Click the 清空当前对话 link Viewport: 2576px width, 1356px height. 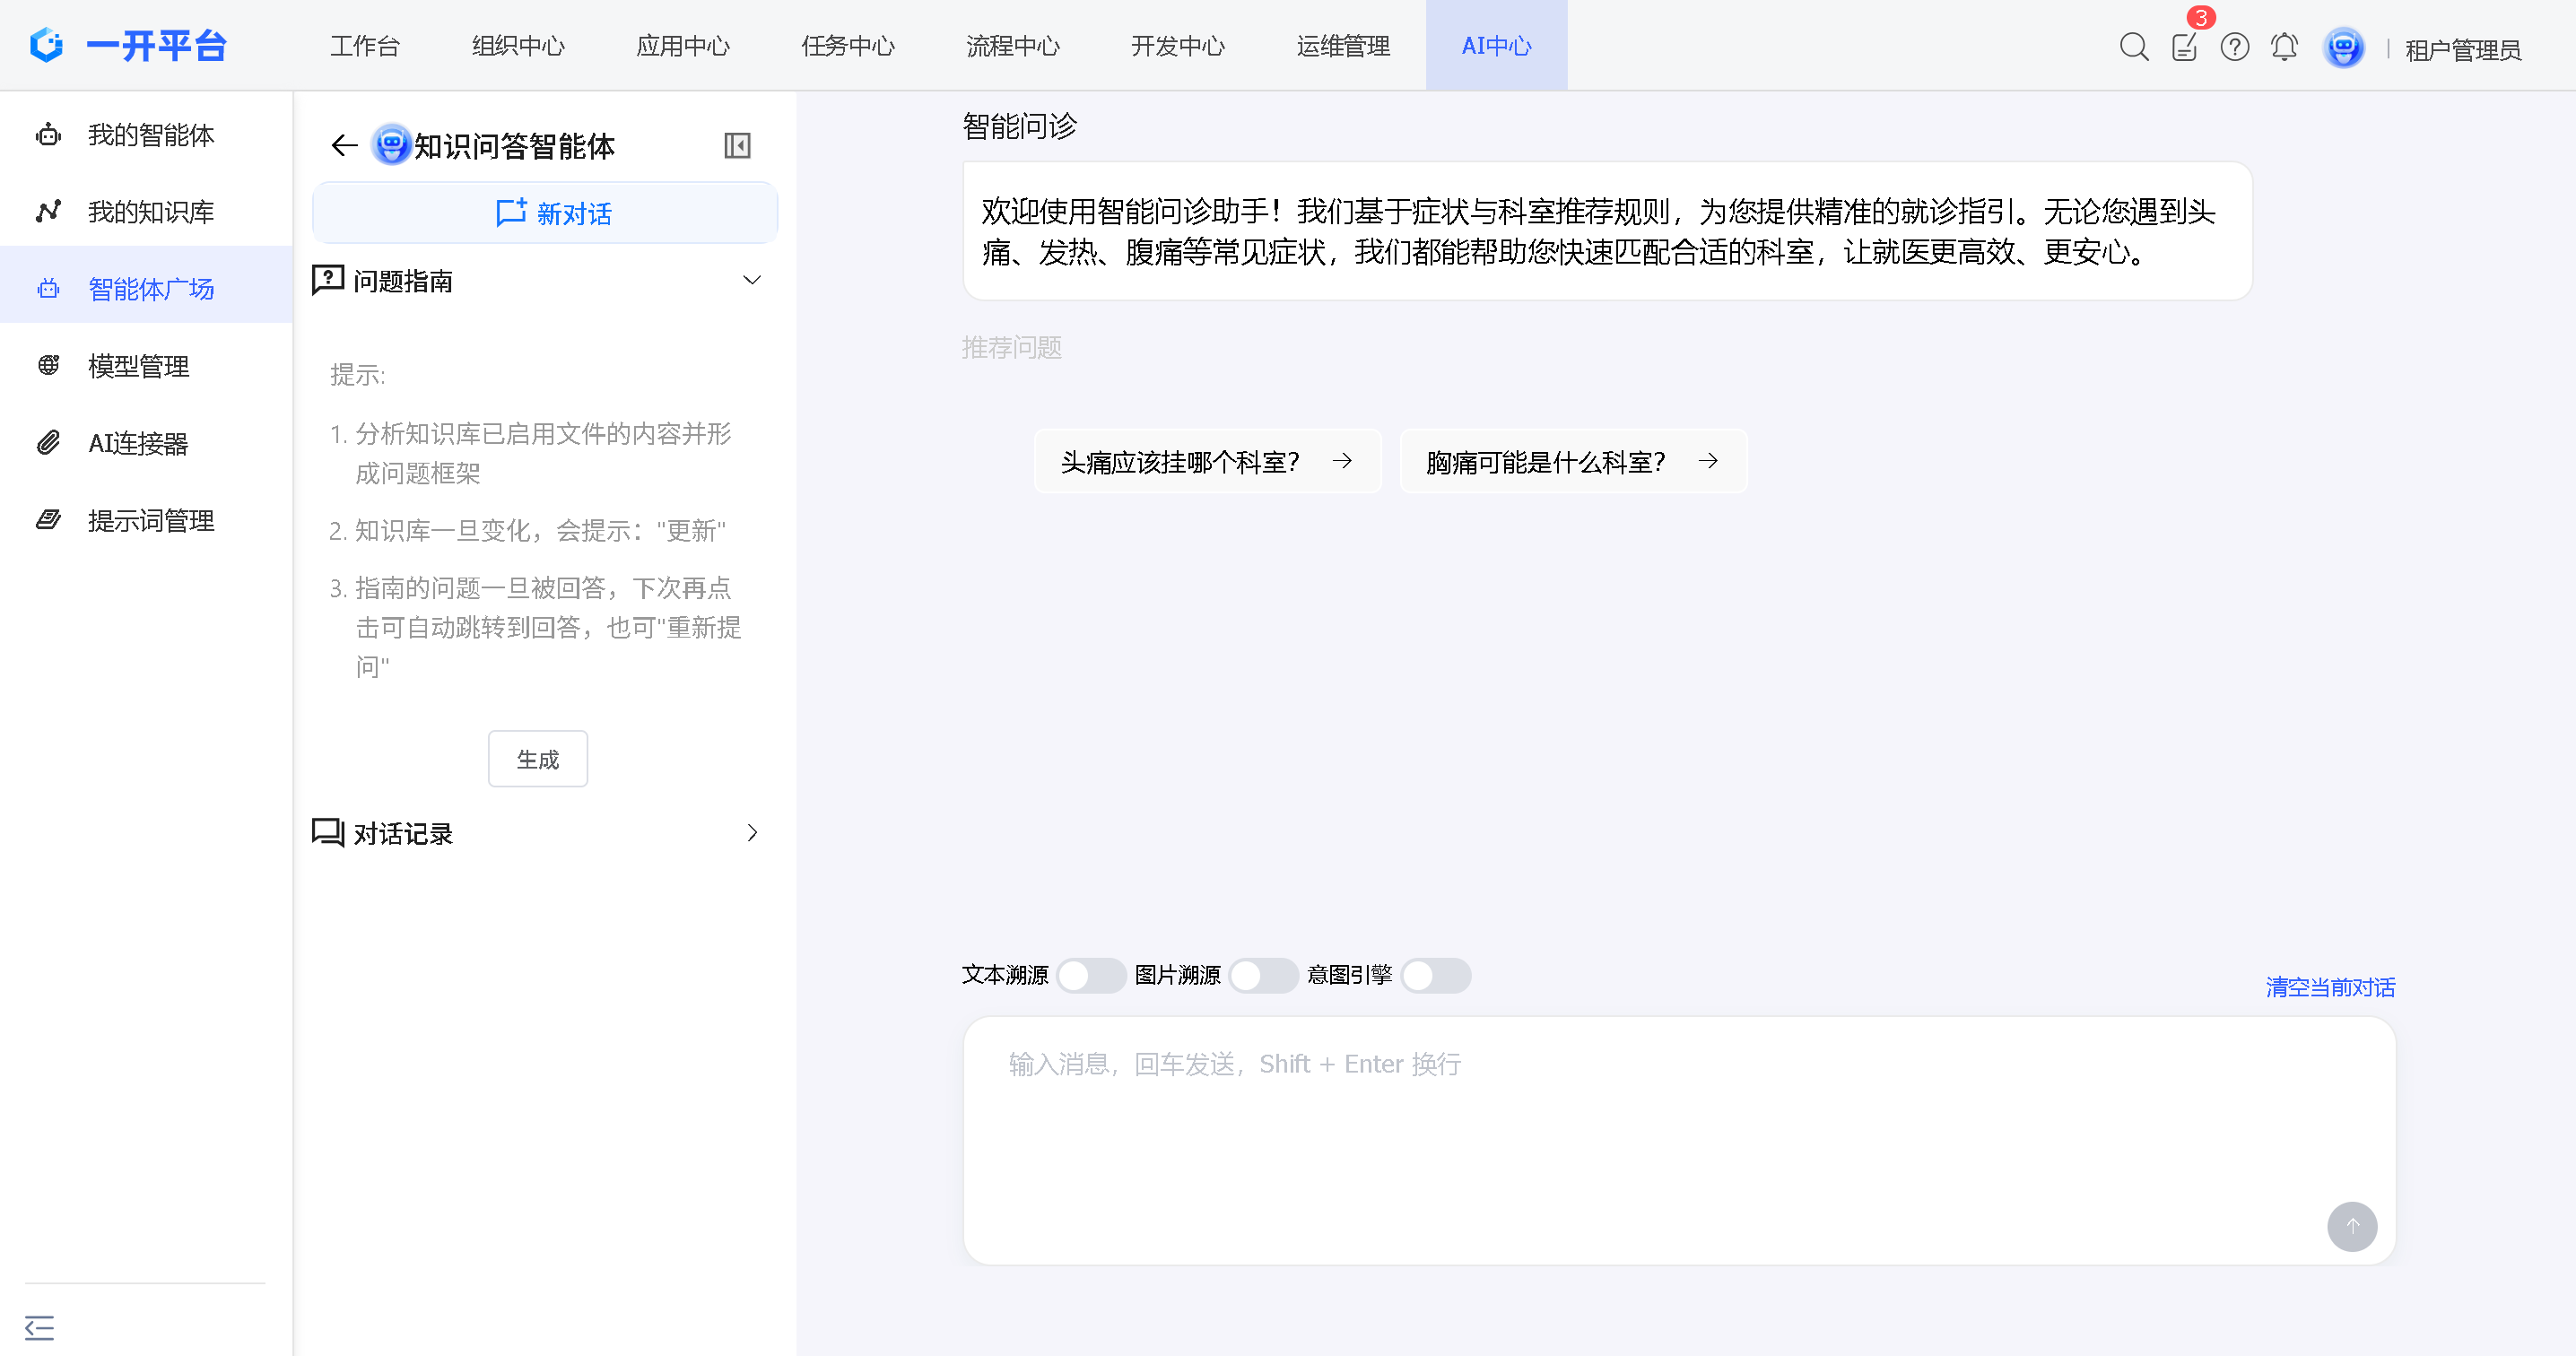pyautogui.click(x=2329, y=987)
